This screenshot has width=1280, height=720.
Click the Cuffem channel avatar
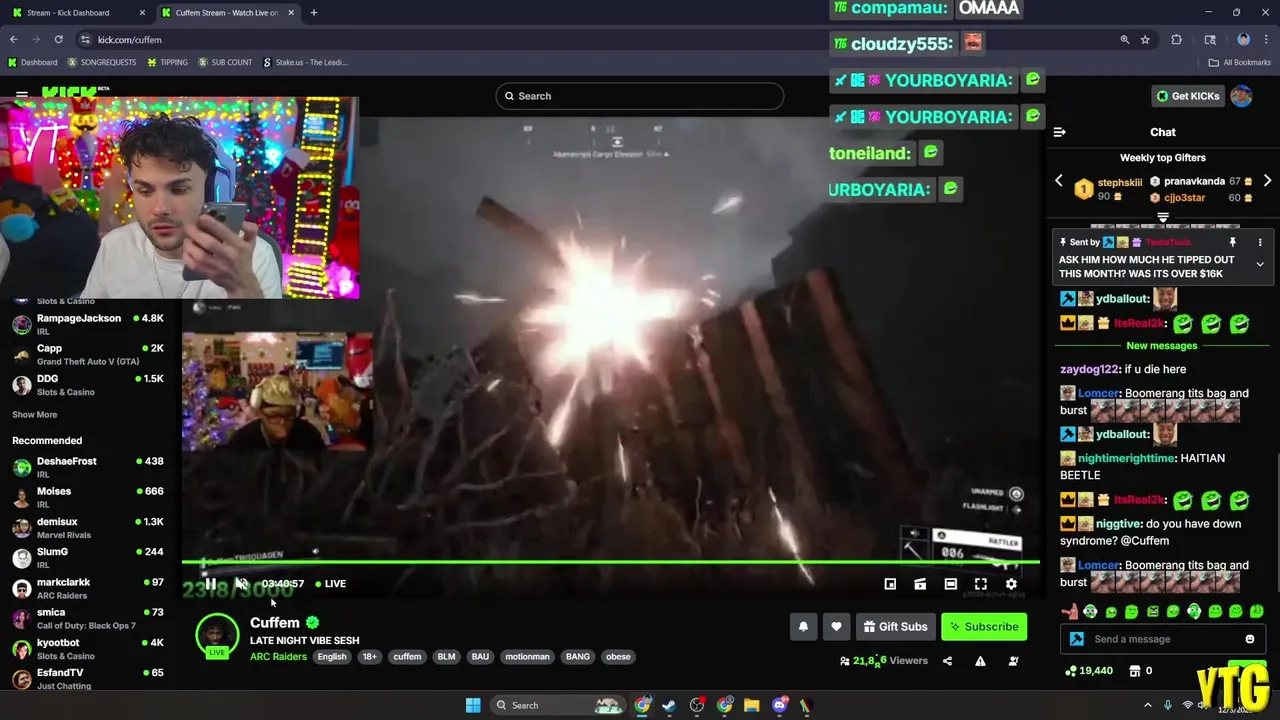pyautogui.click(x=217, y=635)
